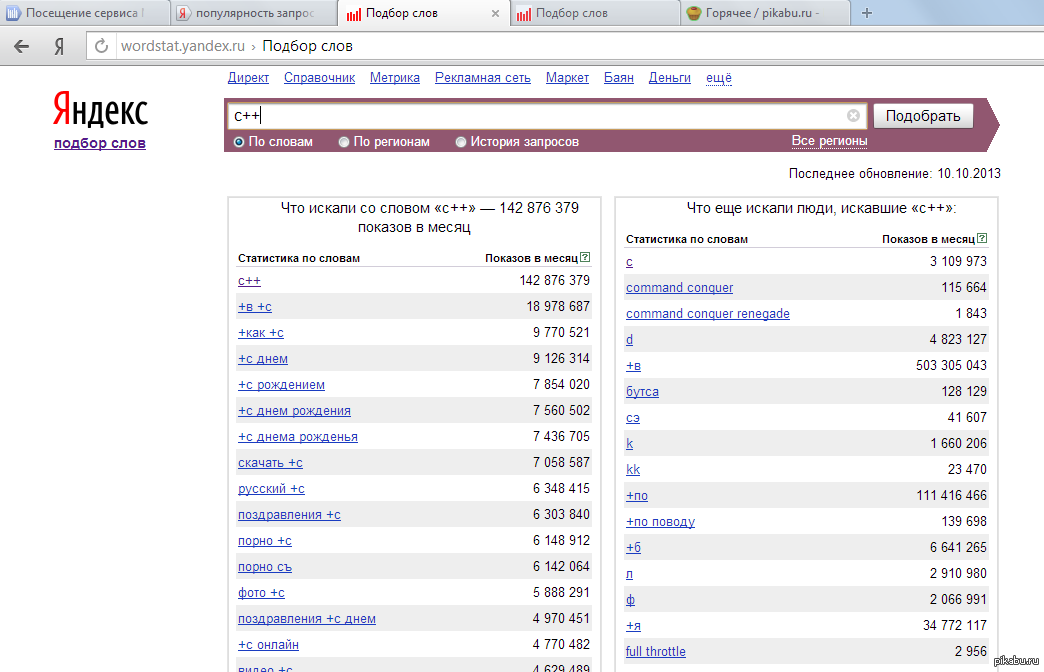Click help icon in right table header
1044x672 pixels.
pos(982,238)
